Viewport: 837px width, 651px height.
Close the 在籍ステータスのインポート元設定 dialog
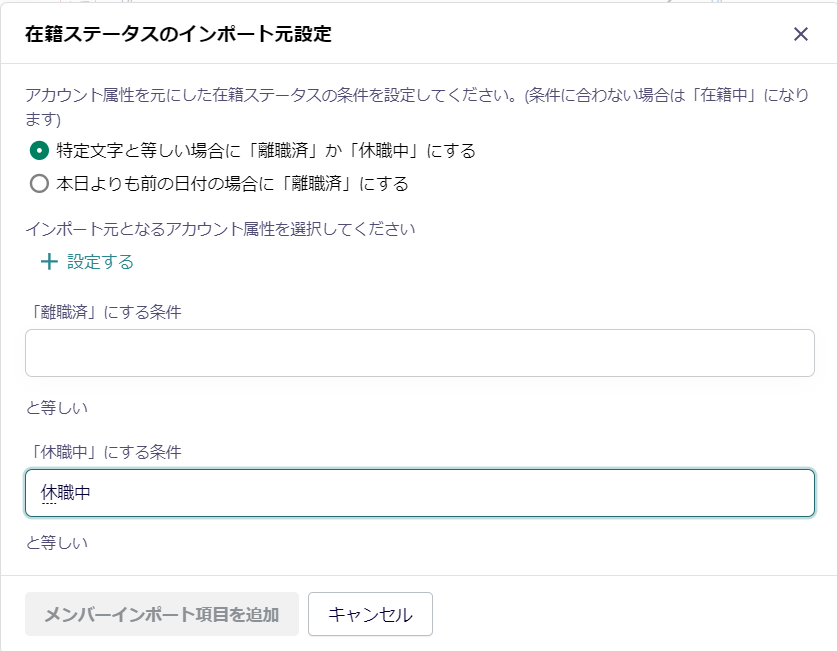pyautogui.click(x=800, y=34)
